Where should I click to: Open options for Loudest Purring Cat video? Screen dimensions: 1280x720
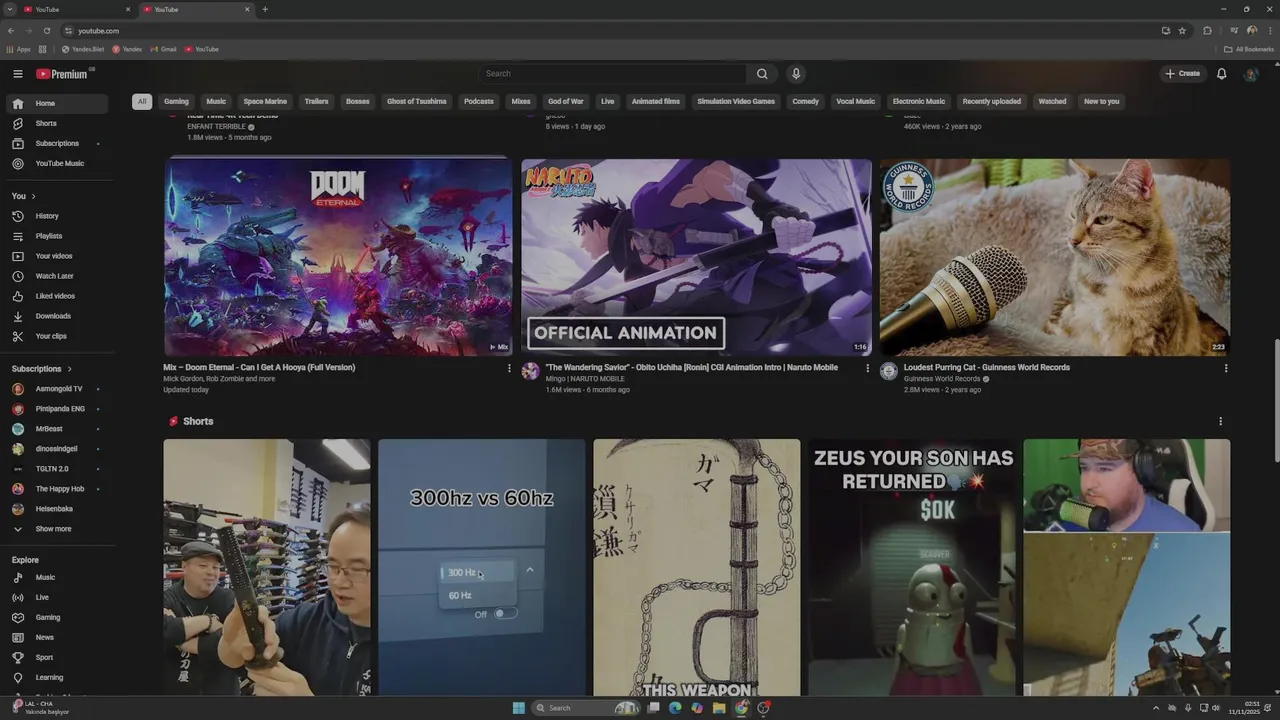pos(1225,368)
